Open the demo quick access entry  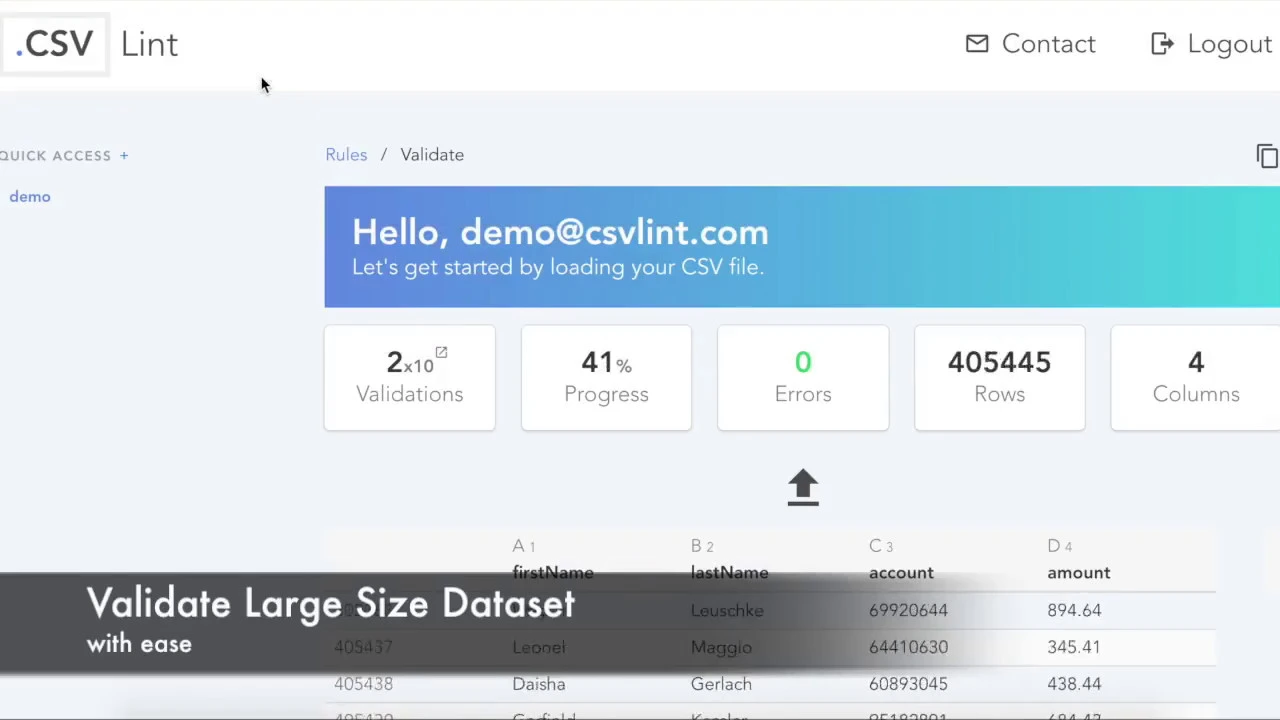click(30, 197)
